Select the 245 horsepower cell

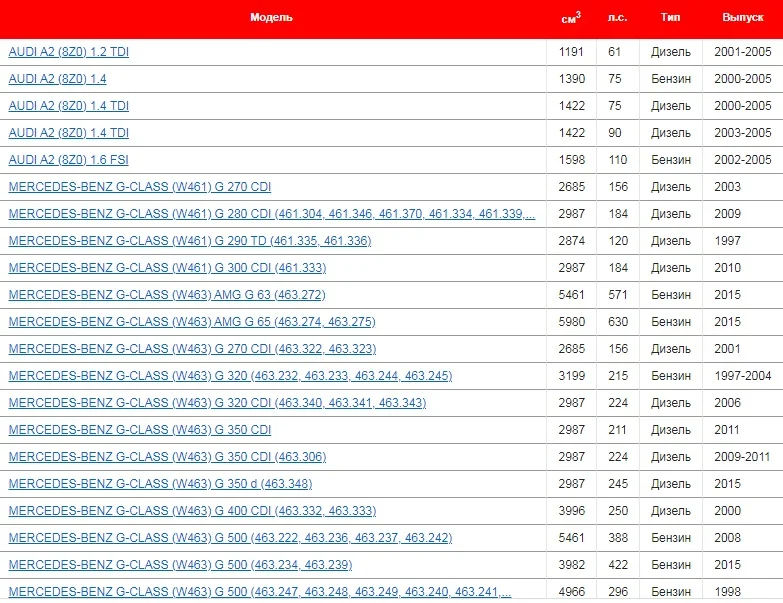coord(618,483)
